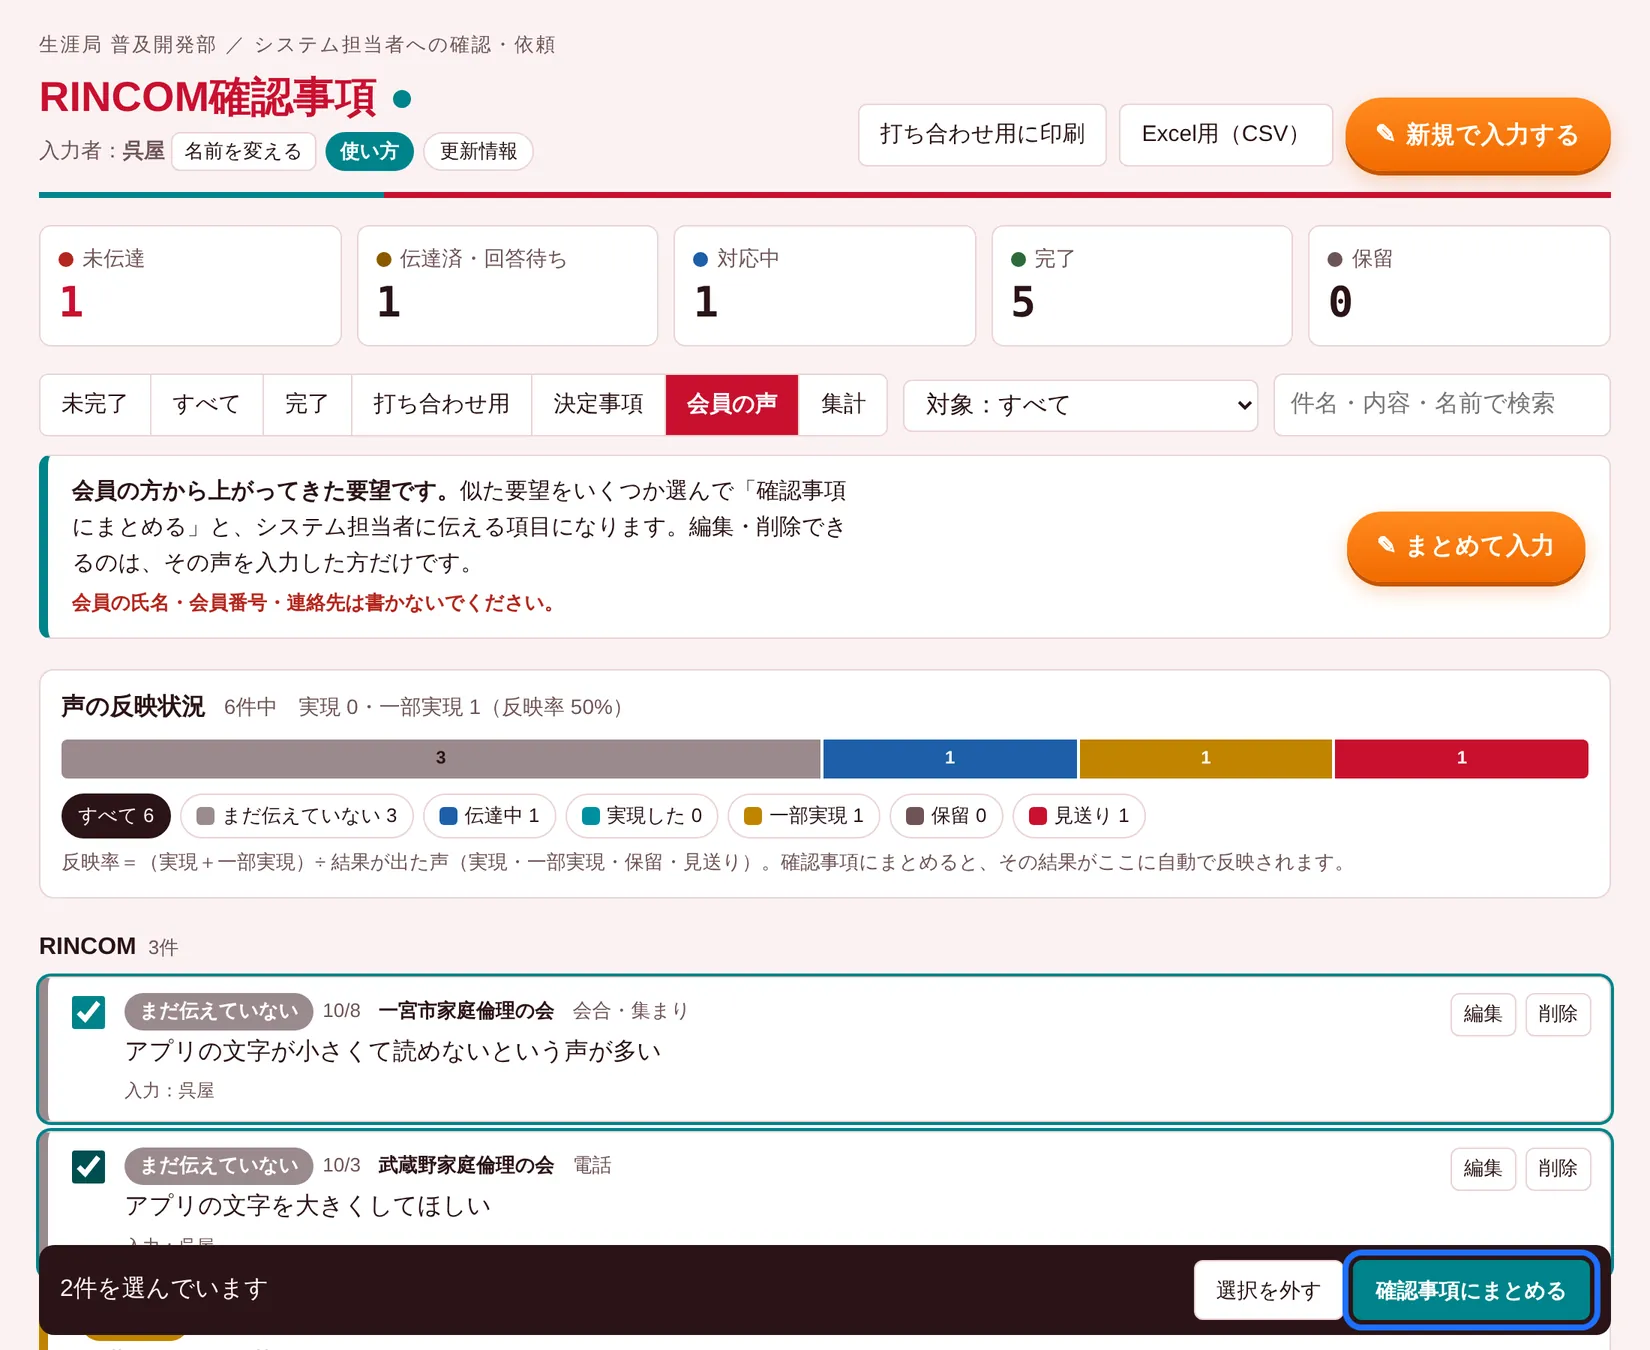Click 名前を変える button
This screenshot has height=1350, width=1650.
point(243,151)
